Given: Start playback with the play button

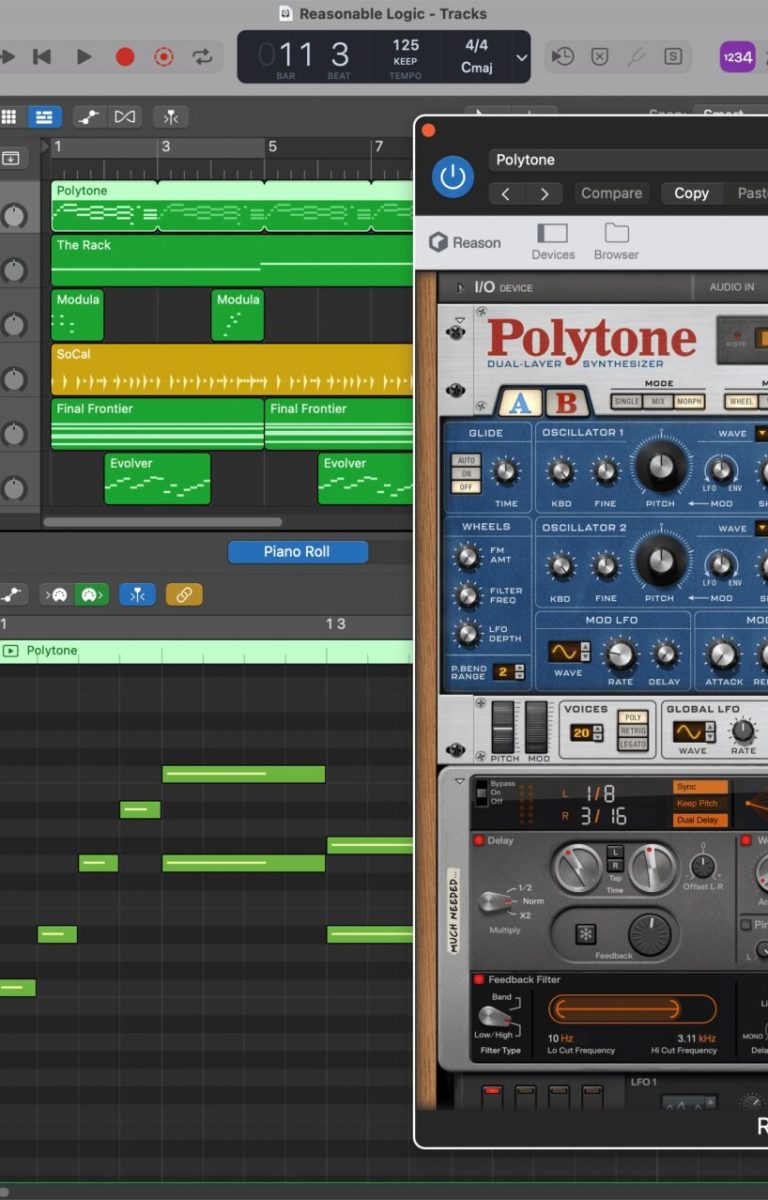Looking at the screenshot, I should (84, 57).
